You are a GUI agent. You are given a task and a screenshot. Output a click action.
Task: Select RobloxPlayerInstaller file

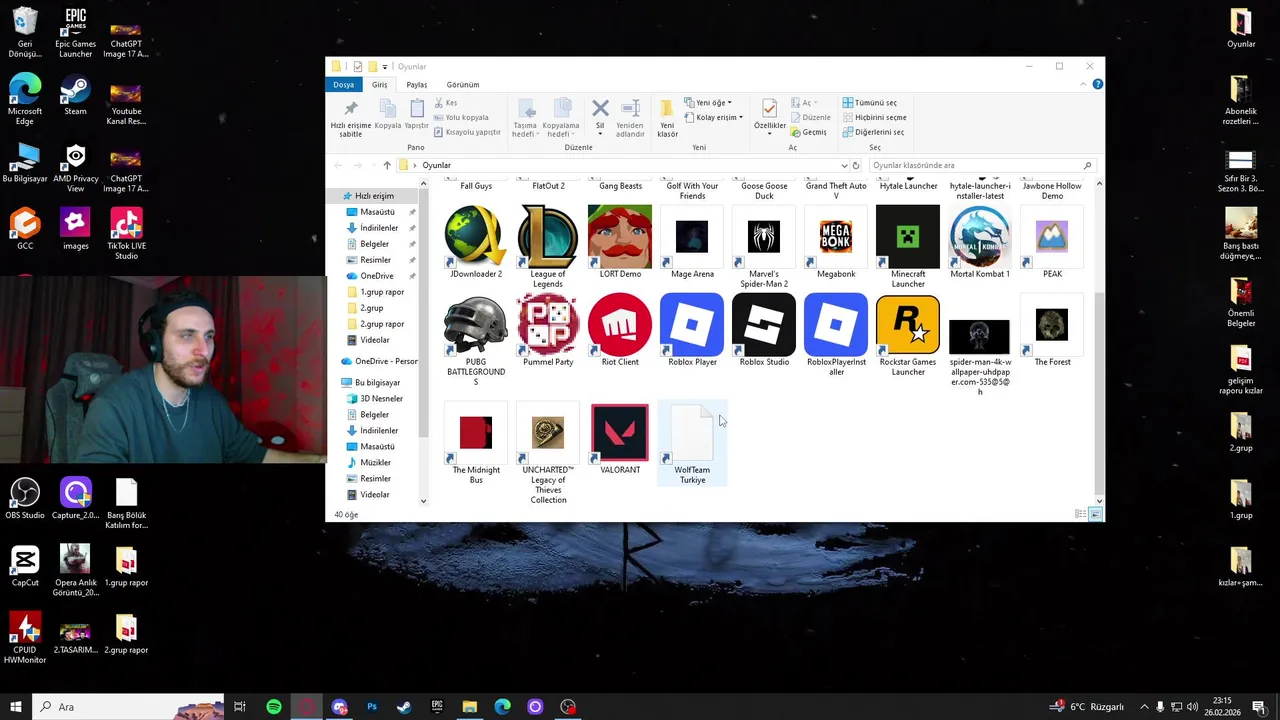(x=836, y=336)
